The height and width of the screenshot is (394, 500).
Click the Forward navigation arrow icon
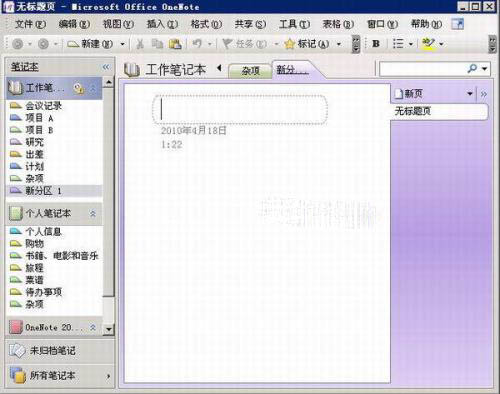click(x=43, y=44)
